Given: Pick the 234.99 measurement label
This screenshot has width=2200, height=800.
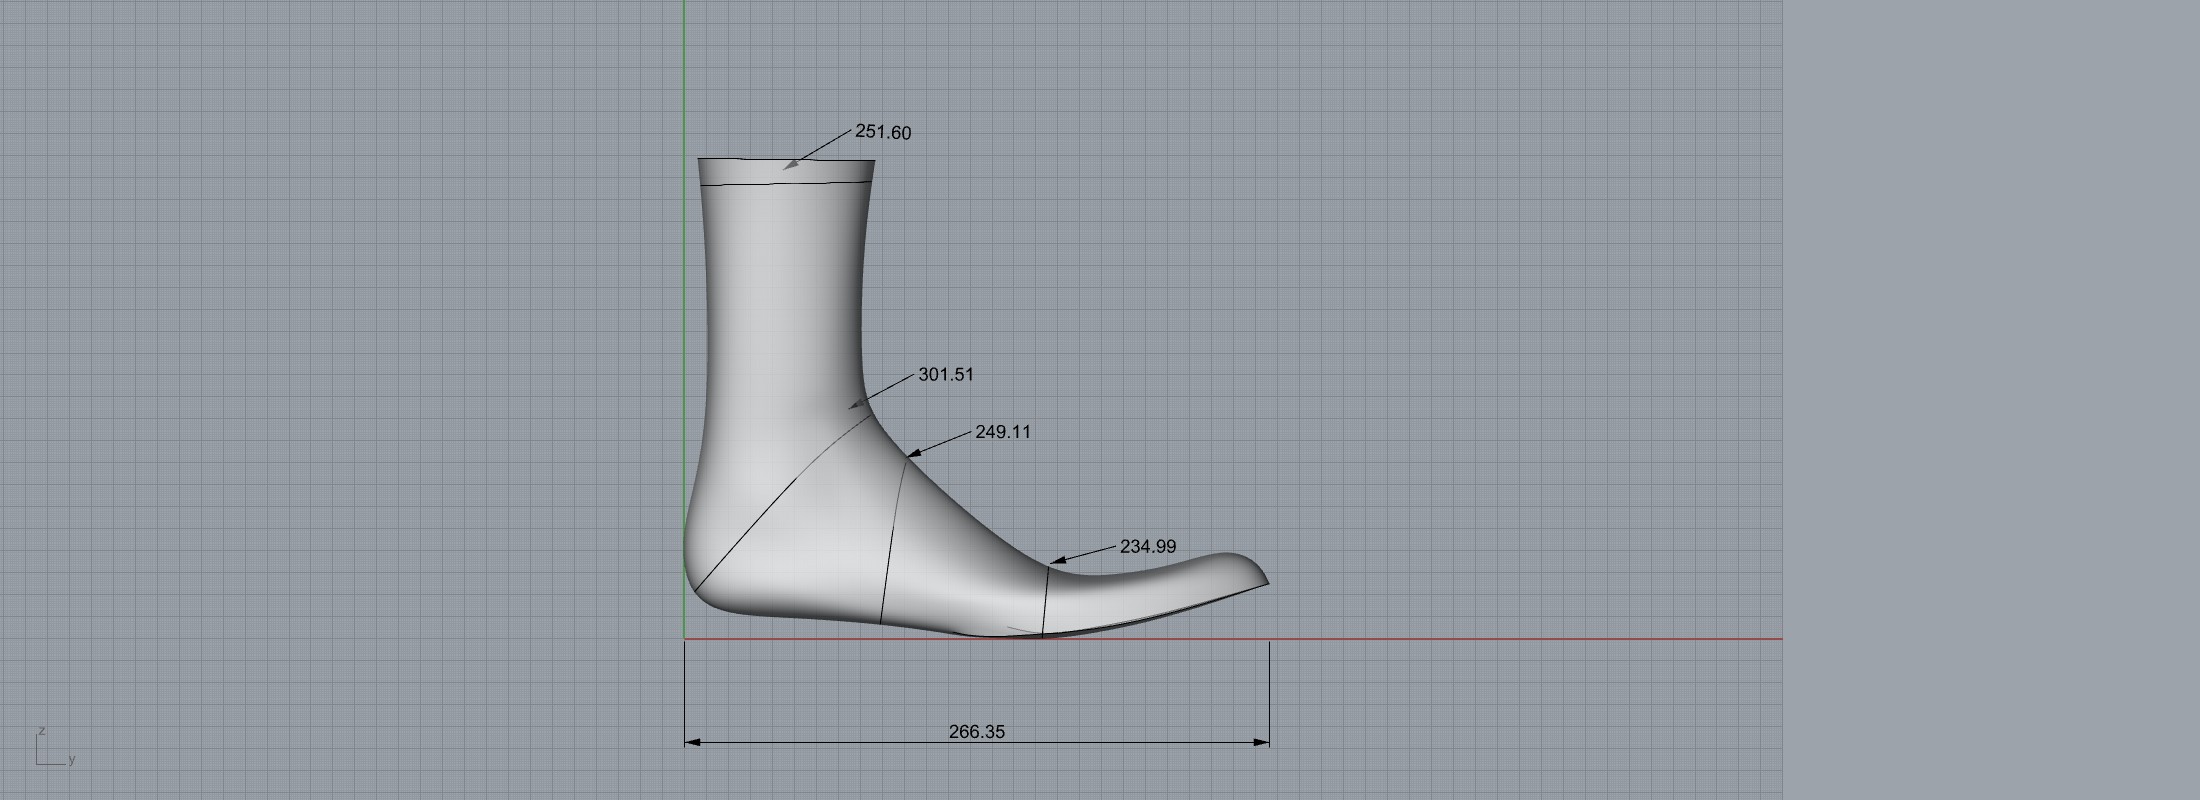Looking at the screenshot, I should coord(1147,547).
